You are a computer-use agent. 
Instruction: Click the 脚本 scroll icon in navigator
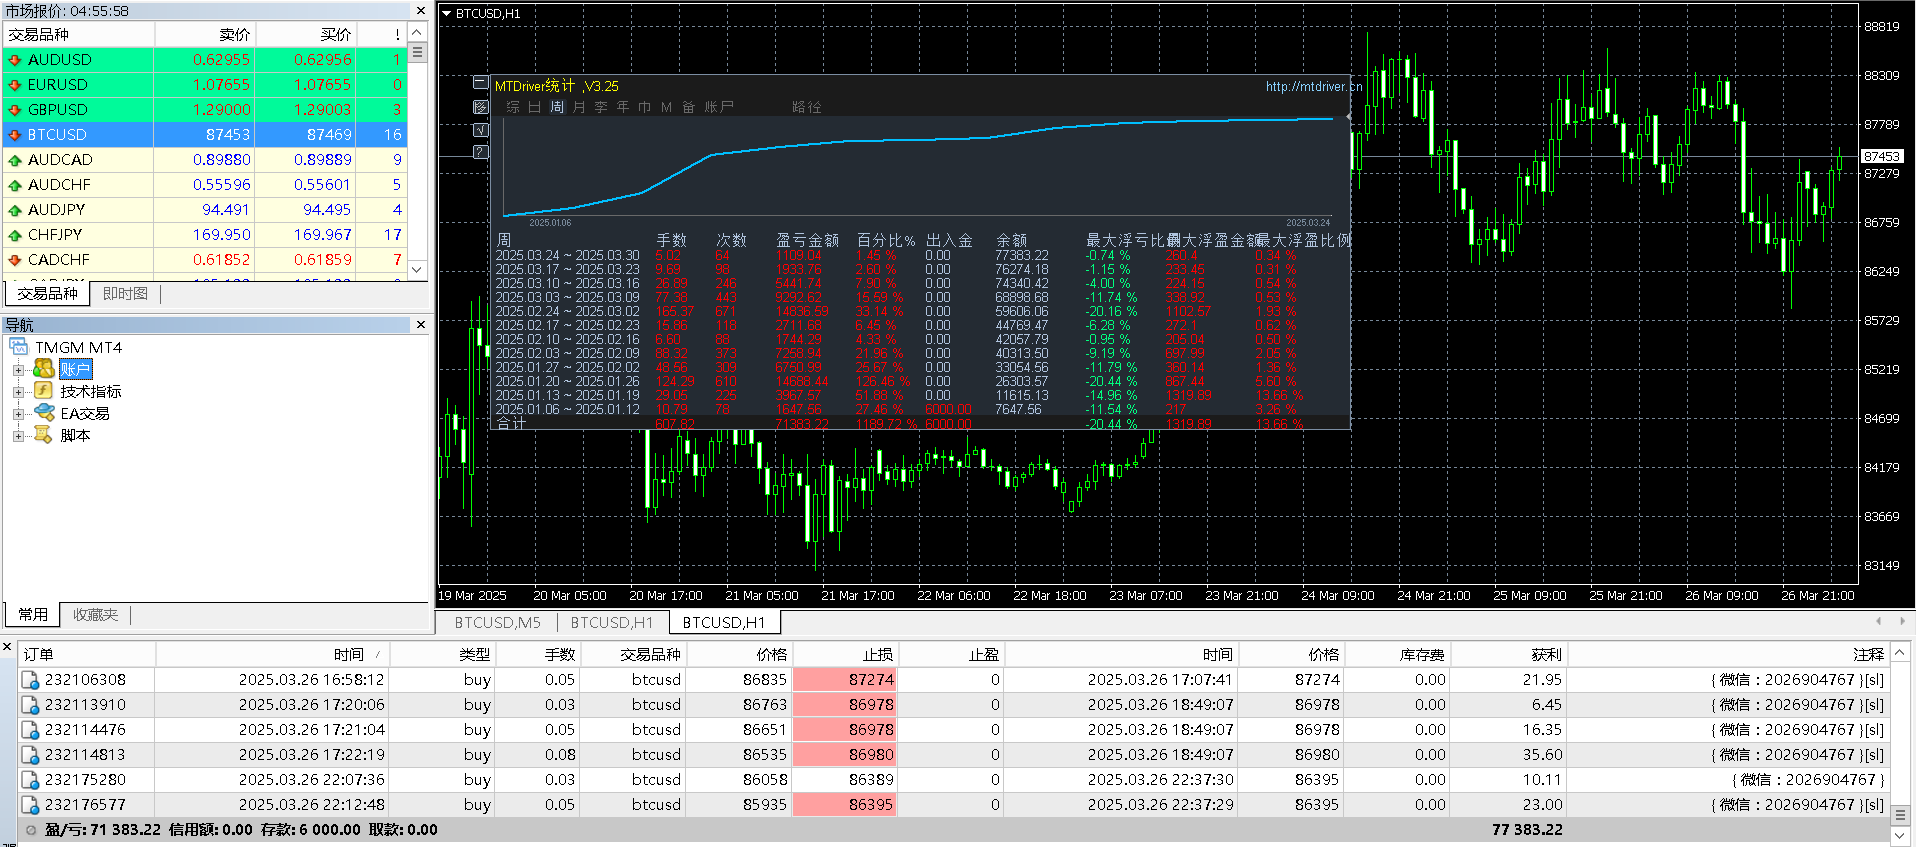tap(44, 435)
